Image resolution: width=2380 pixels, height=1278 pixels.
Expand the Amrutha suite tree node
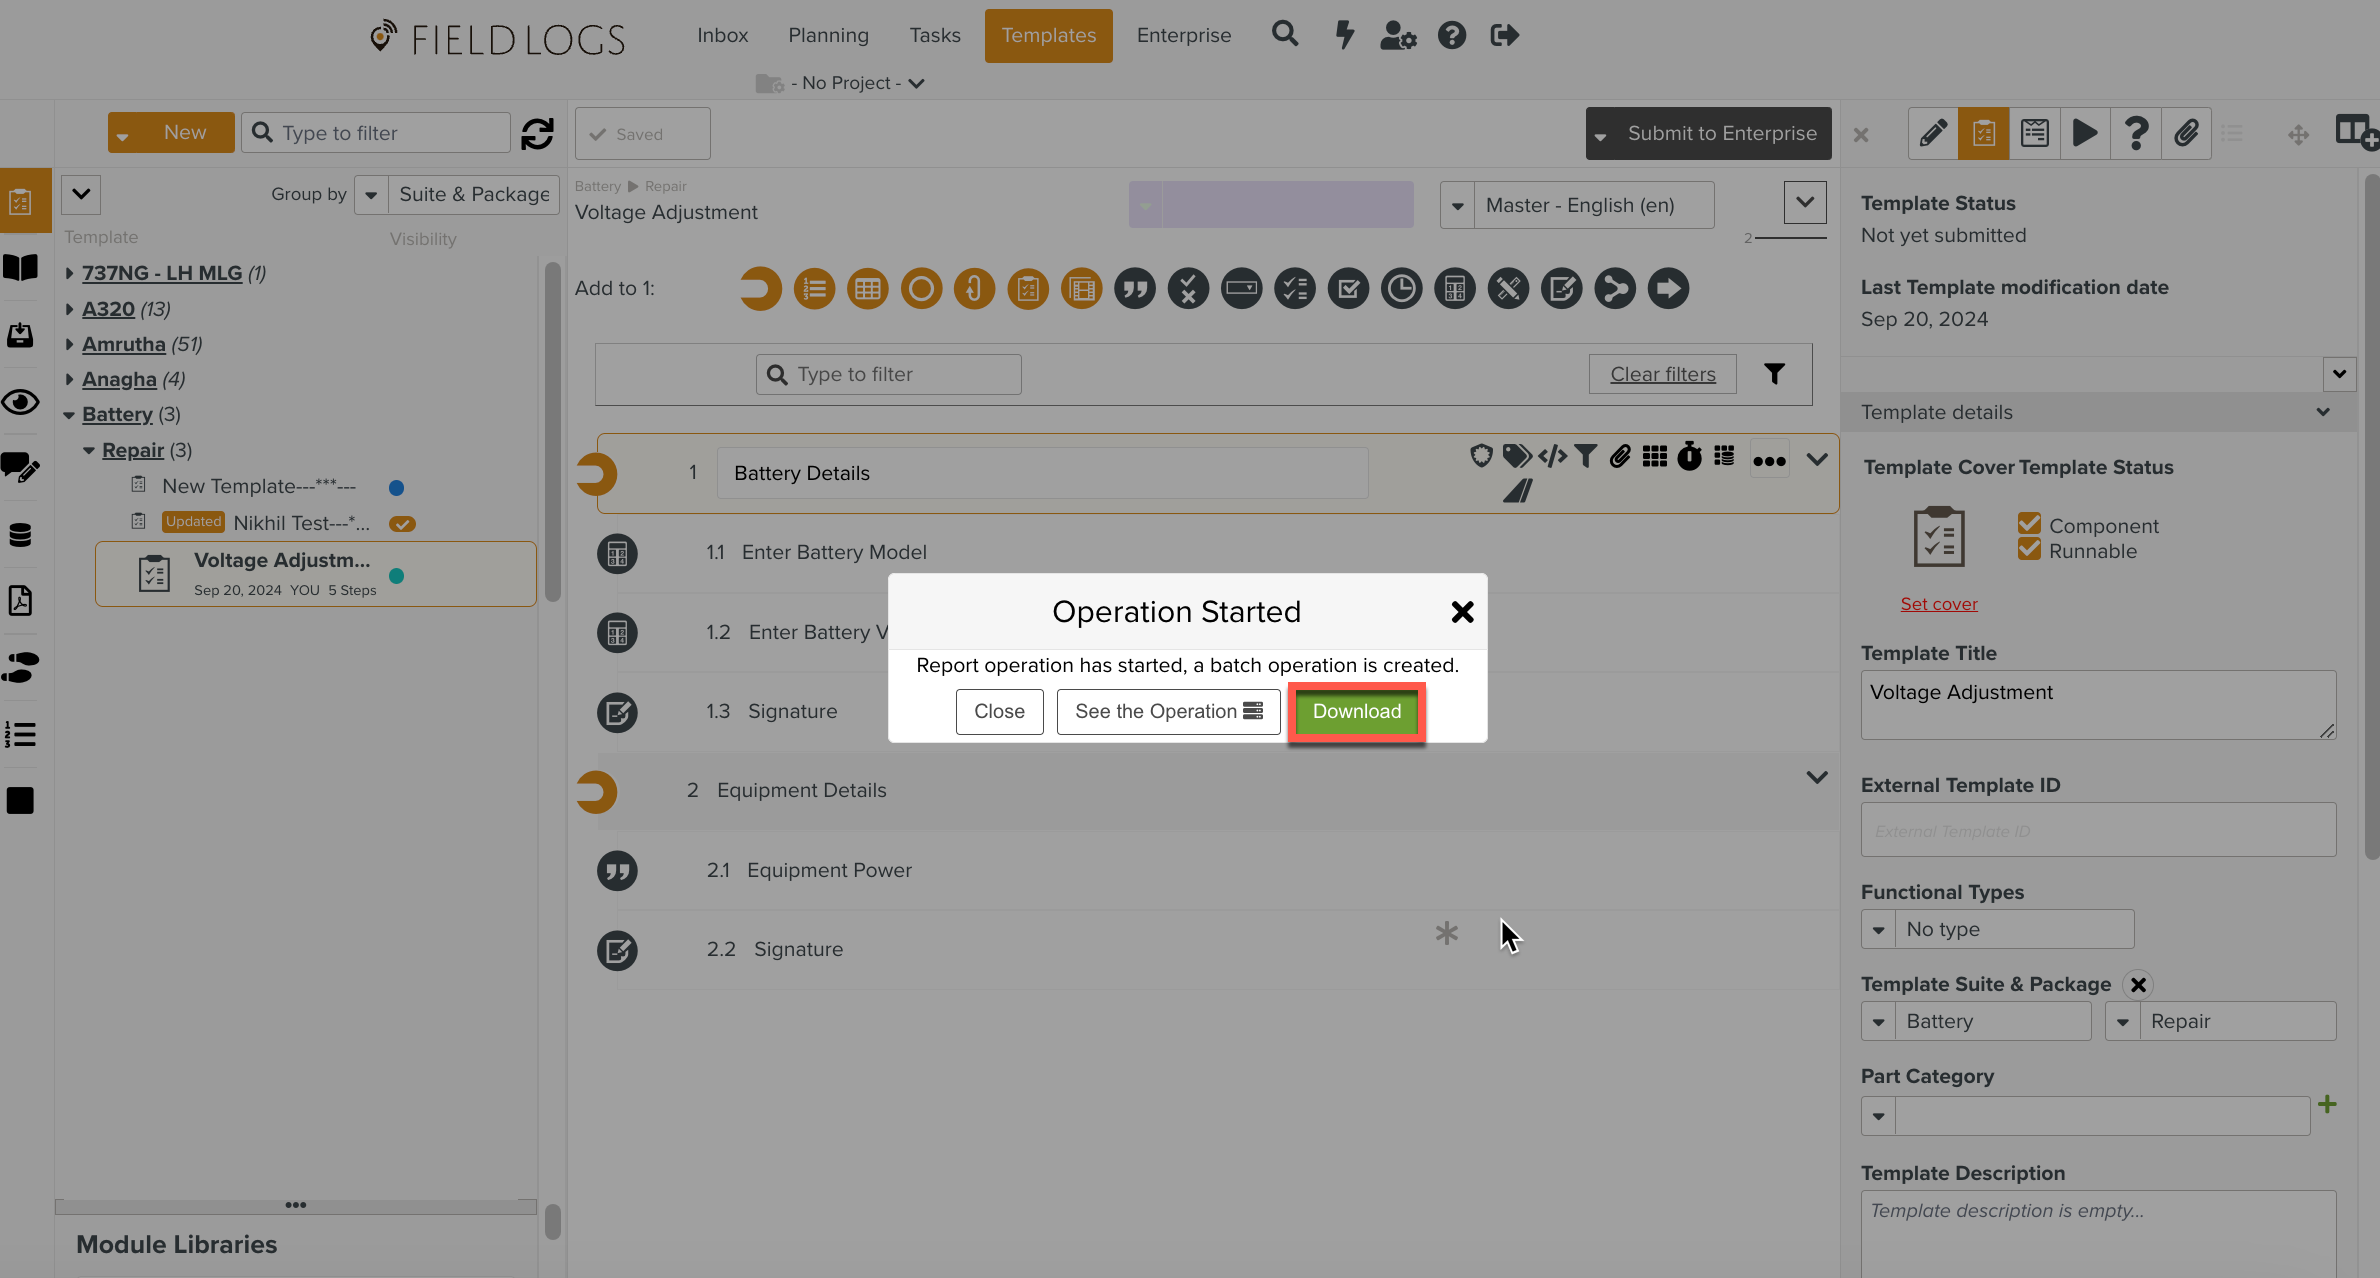click(x=69, y=345)
